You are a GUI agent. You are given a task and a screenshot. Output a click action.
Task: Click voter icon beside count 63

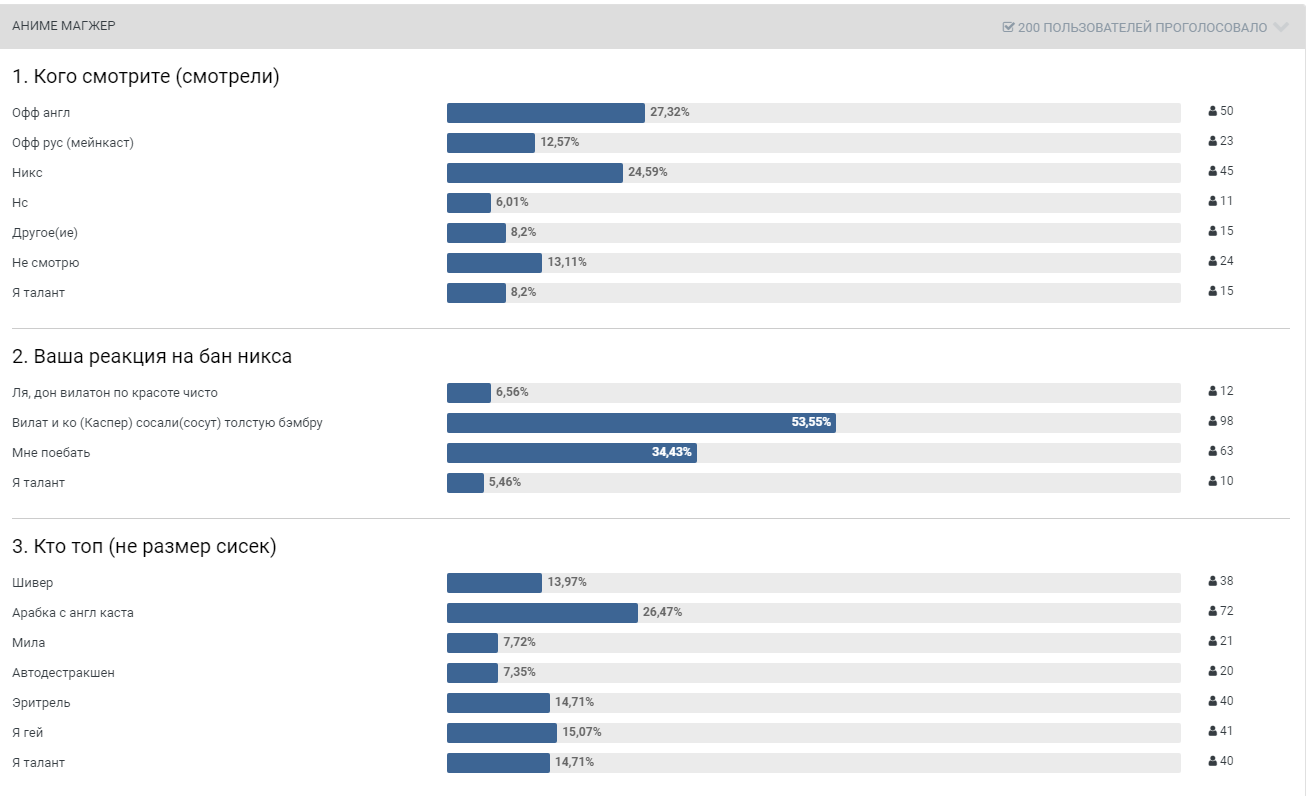coord(1213,452)
